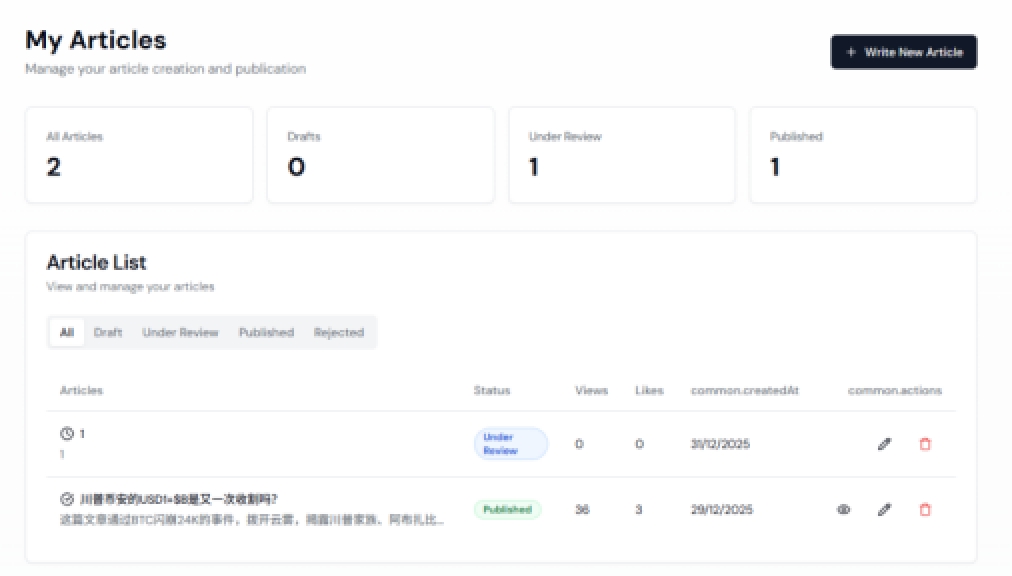Click the Views column header
The width and height of the screenshot is (1012, 576).
(591, 390)
